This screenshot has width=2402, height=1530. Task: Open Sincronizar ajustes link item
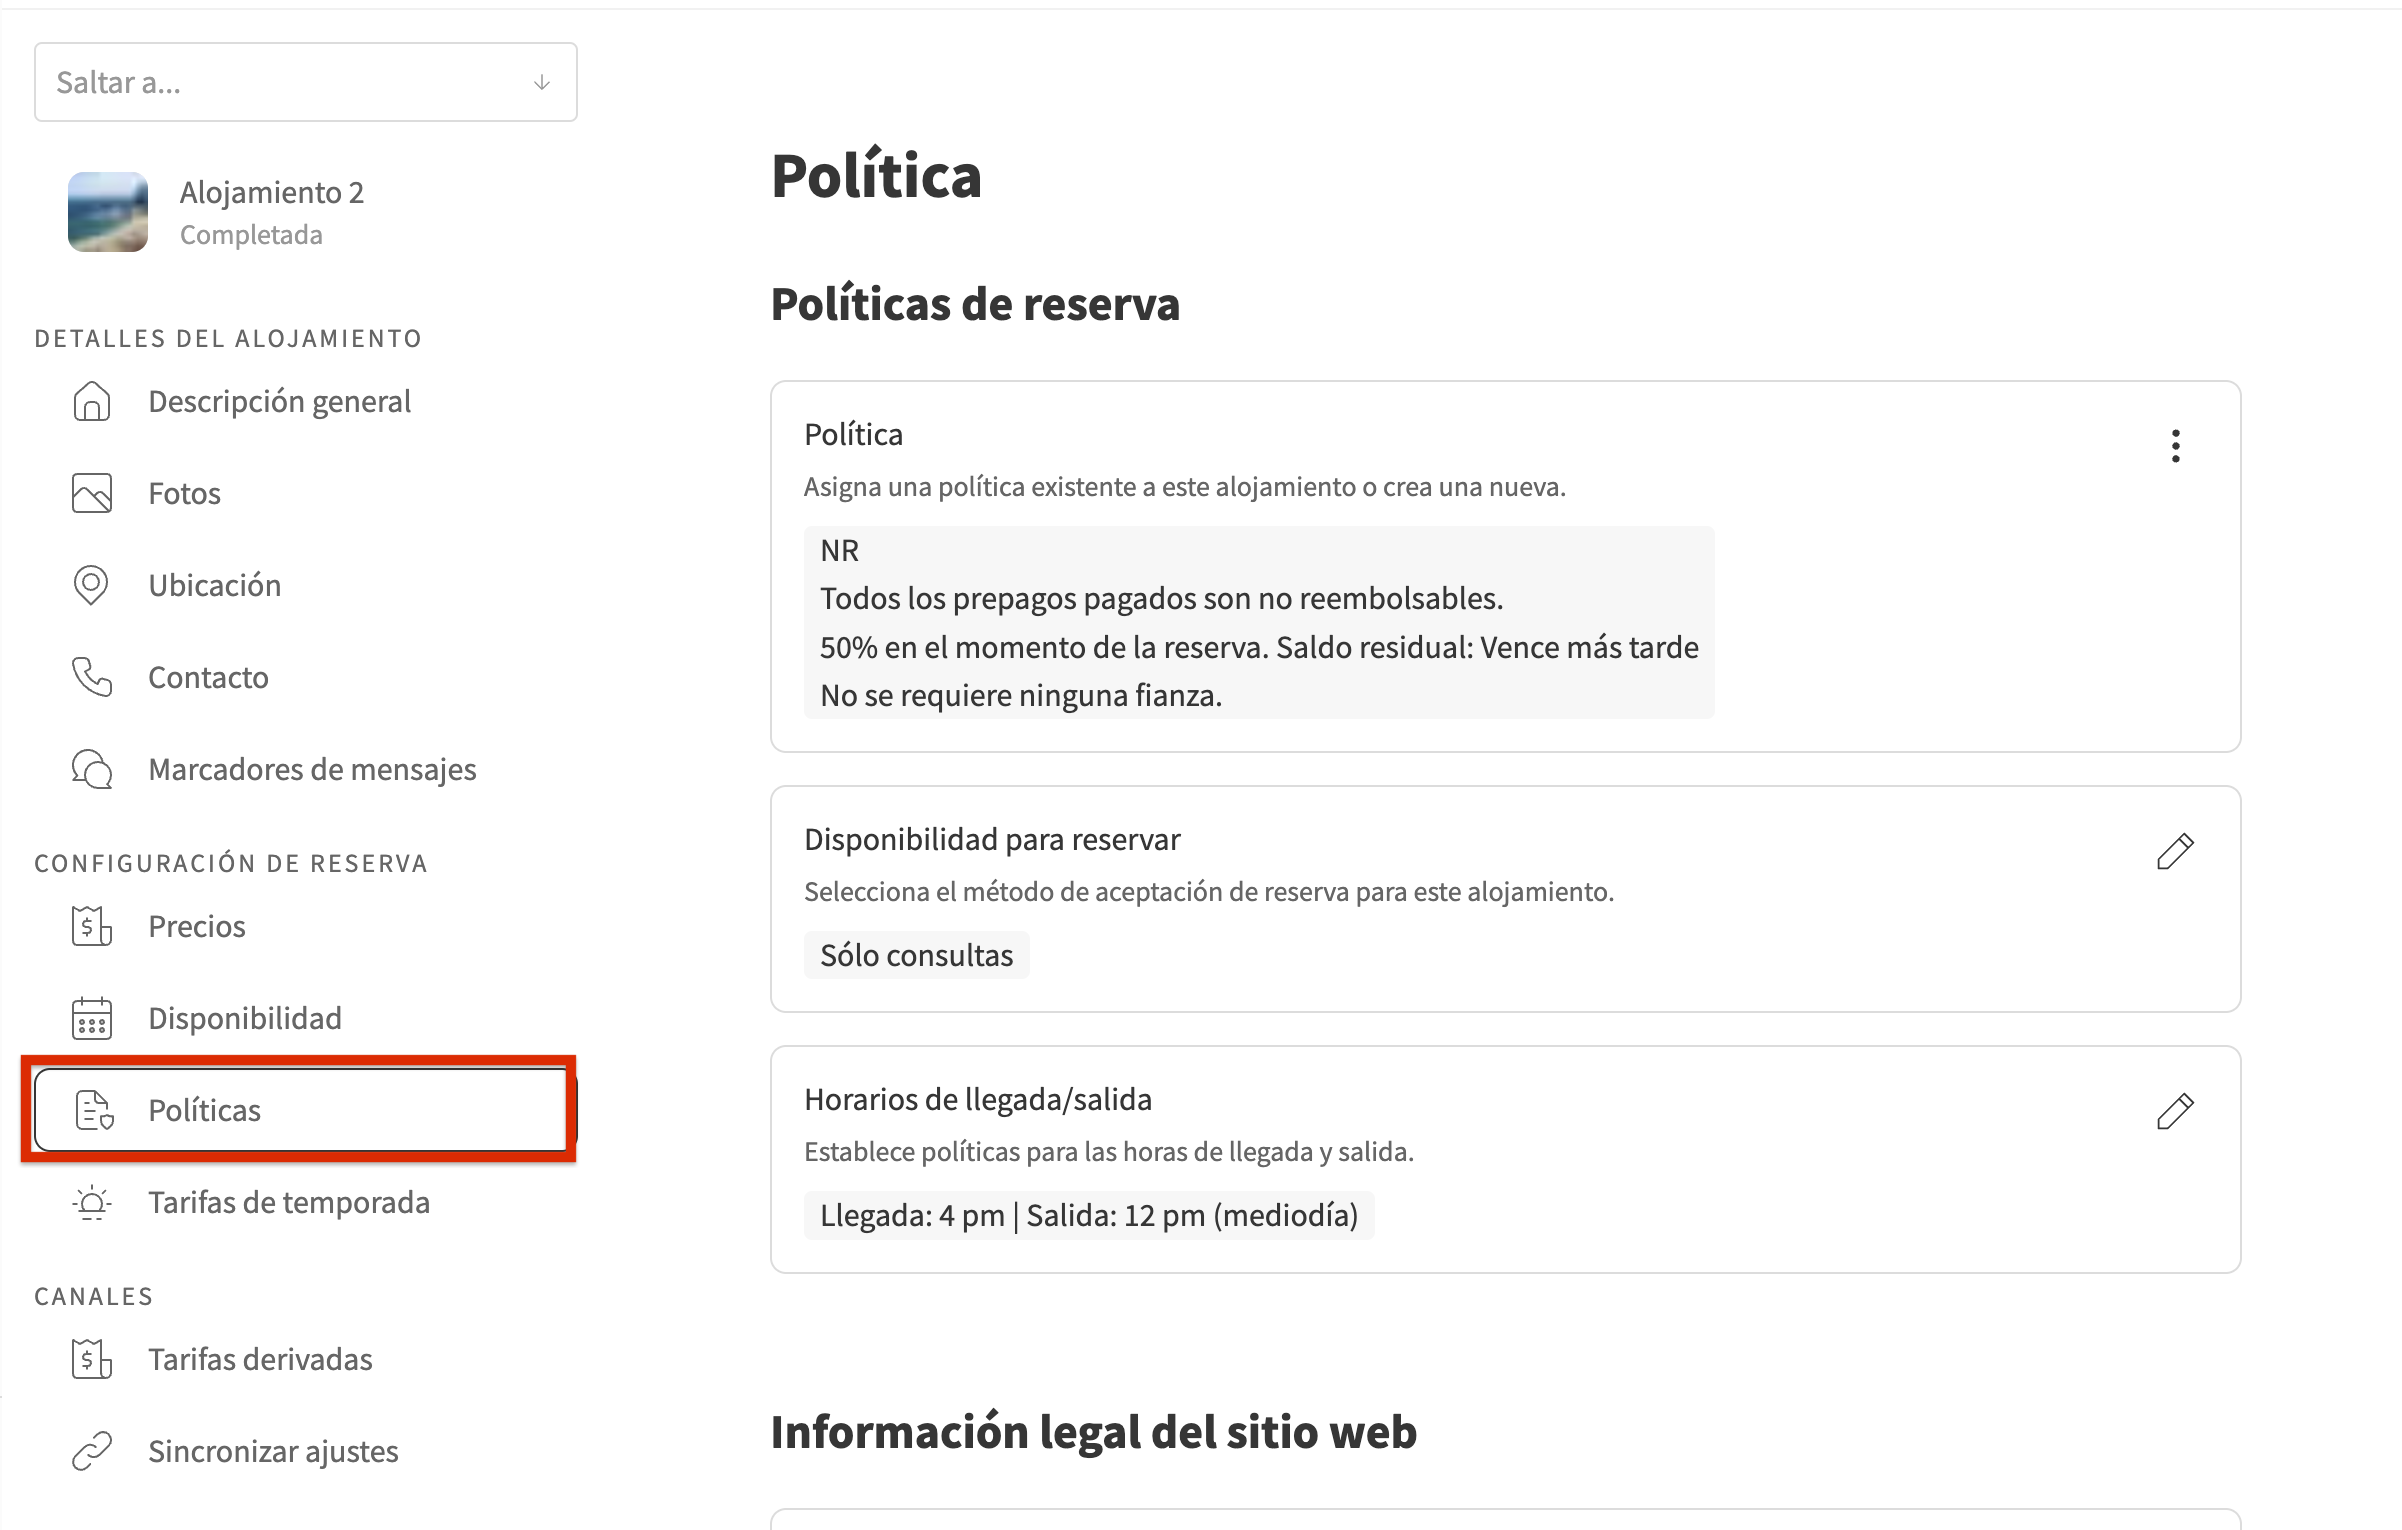pos(272,1452)
